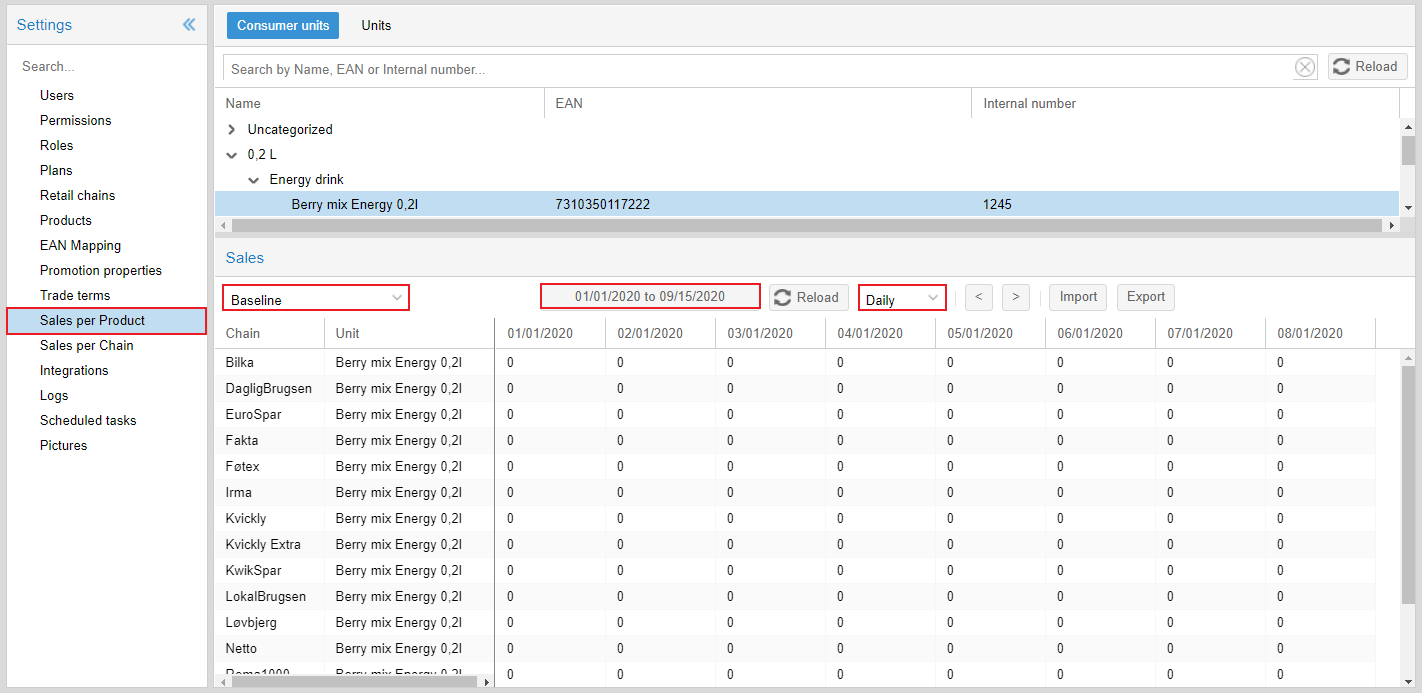Screen dimensions: 1422x693
Task: Navigate to Sales per Chain
Action: tap(86, 345)
